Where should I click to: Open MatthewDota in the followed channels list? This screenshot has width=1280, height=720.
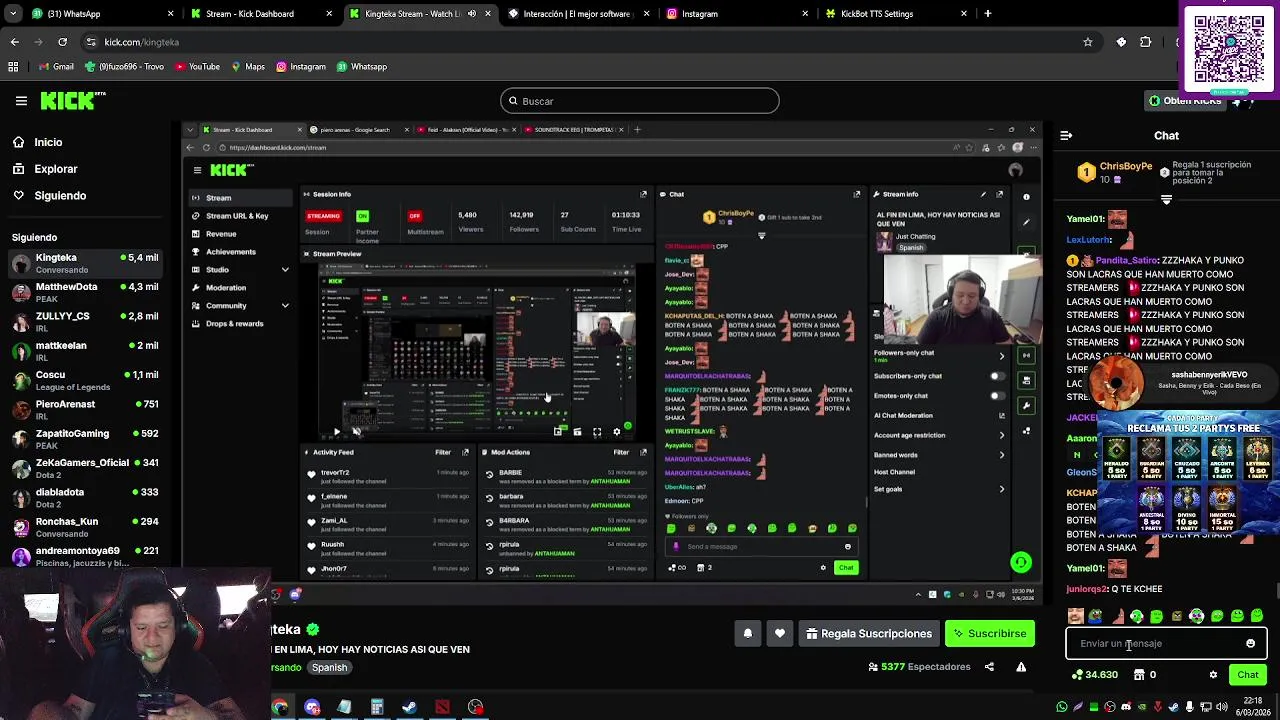(x=85, y=293)
